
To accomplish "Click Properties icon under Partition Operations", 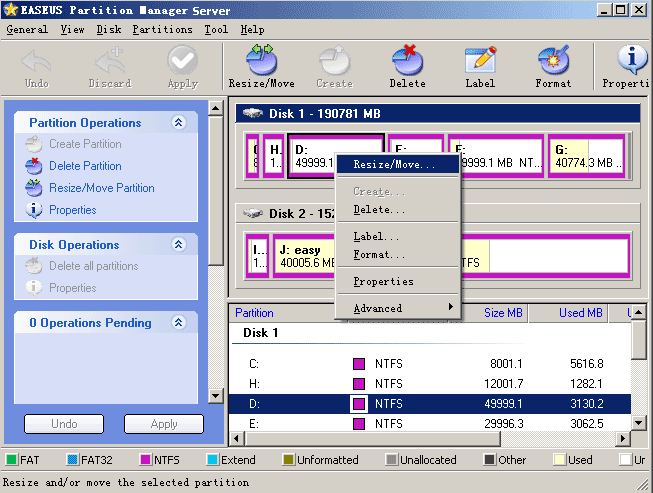I will [x=34, y=210].
